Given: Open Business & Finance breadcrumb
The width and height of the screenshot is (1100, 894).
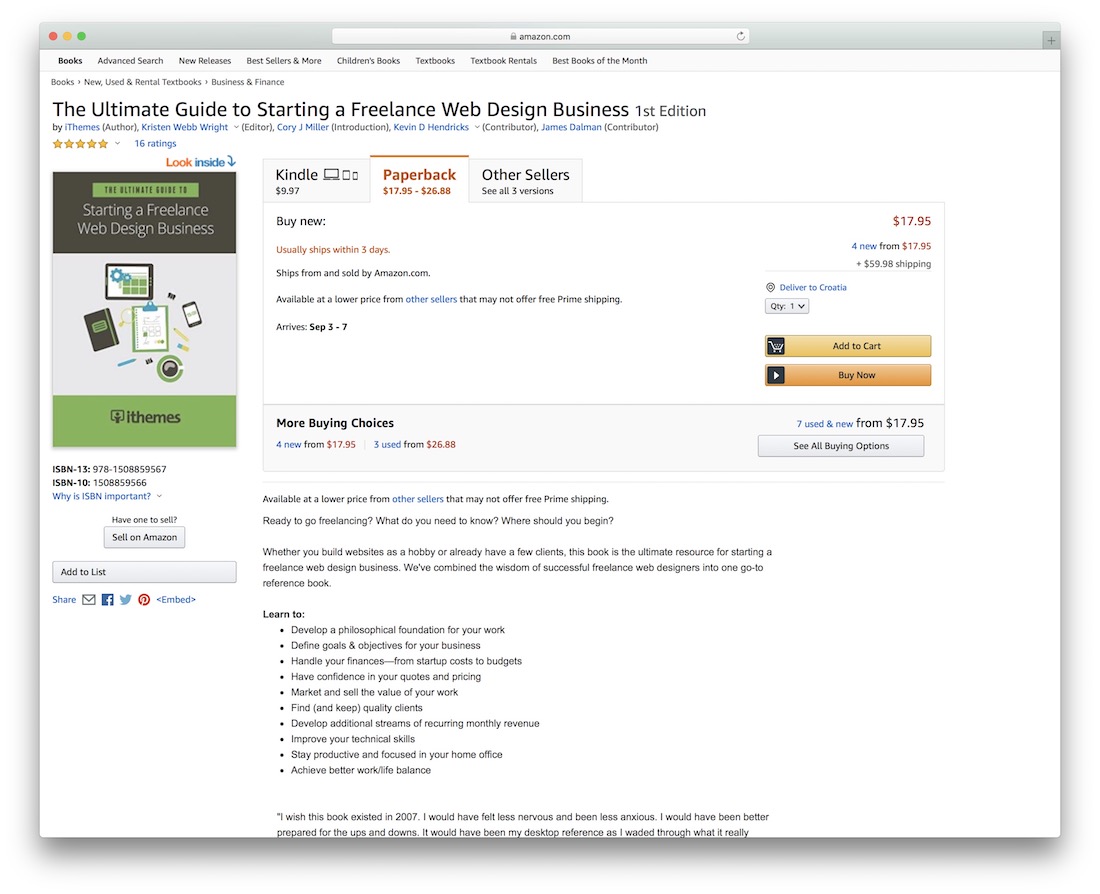Looking at the screenshot, I should [248, 82].
